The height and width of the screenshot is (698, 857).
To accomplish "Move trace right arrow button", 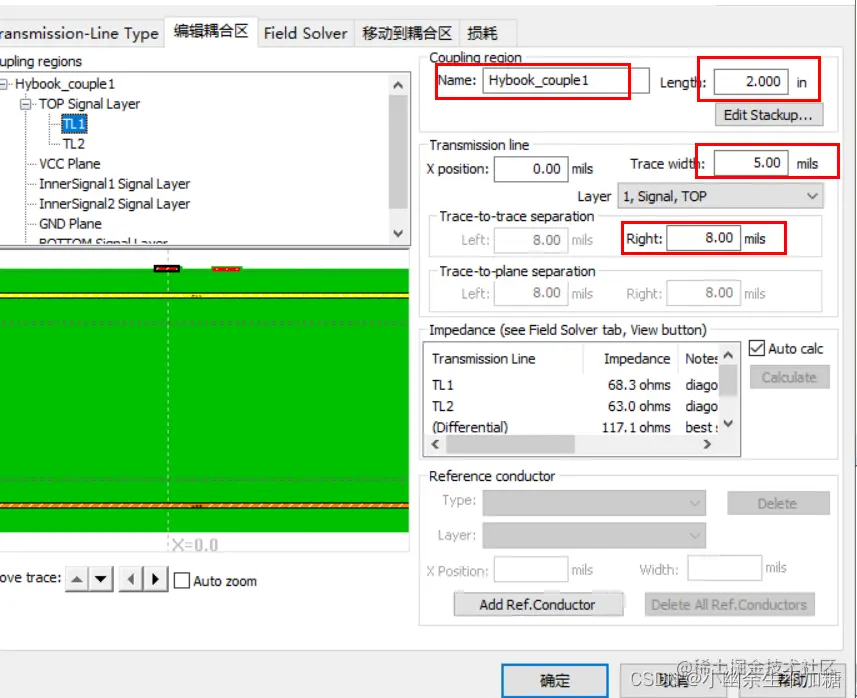I will click(x=156, y=579).
